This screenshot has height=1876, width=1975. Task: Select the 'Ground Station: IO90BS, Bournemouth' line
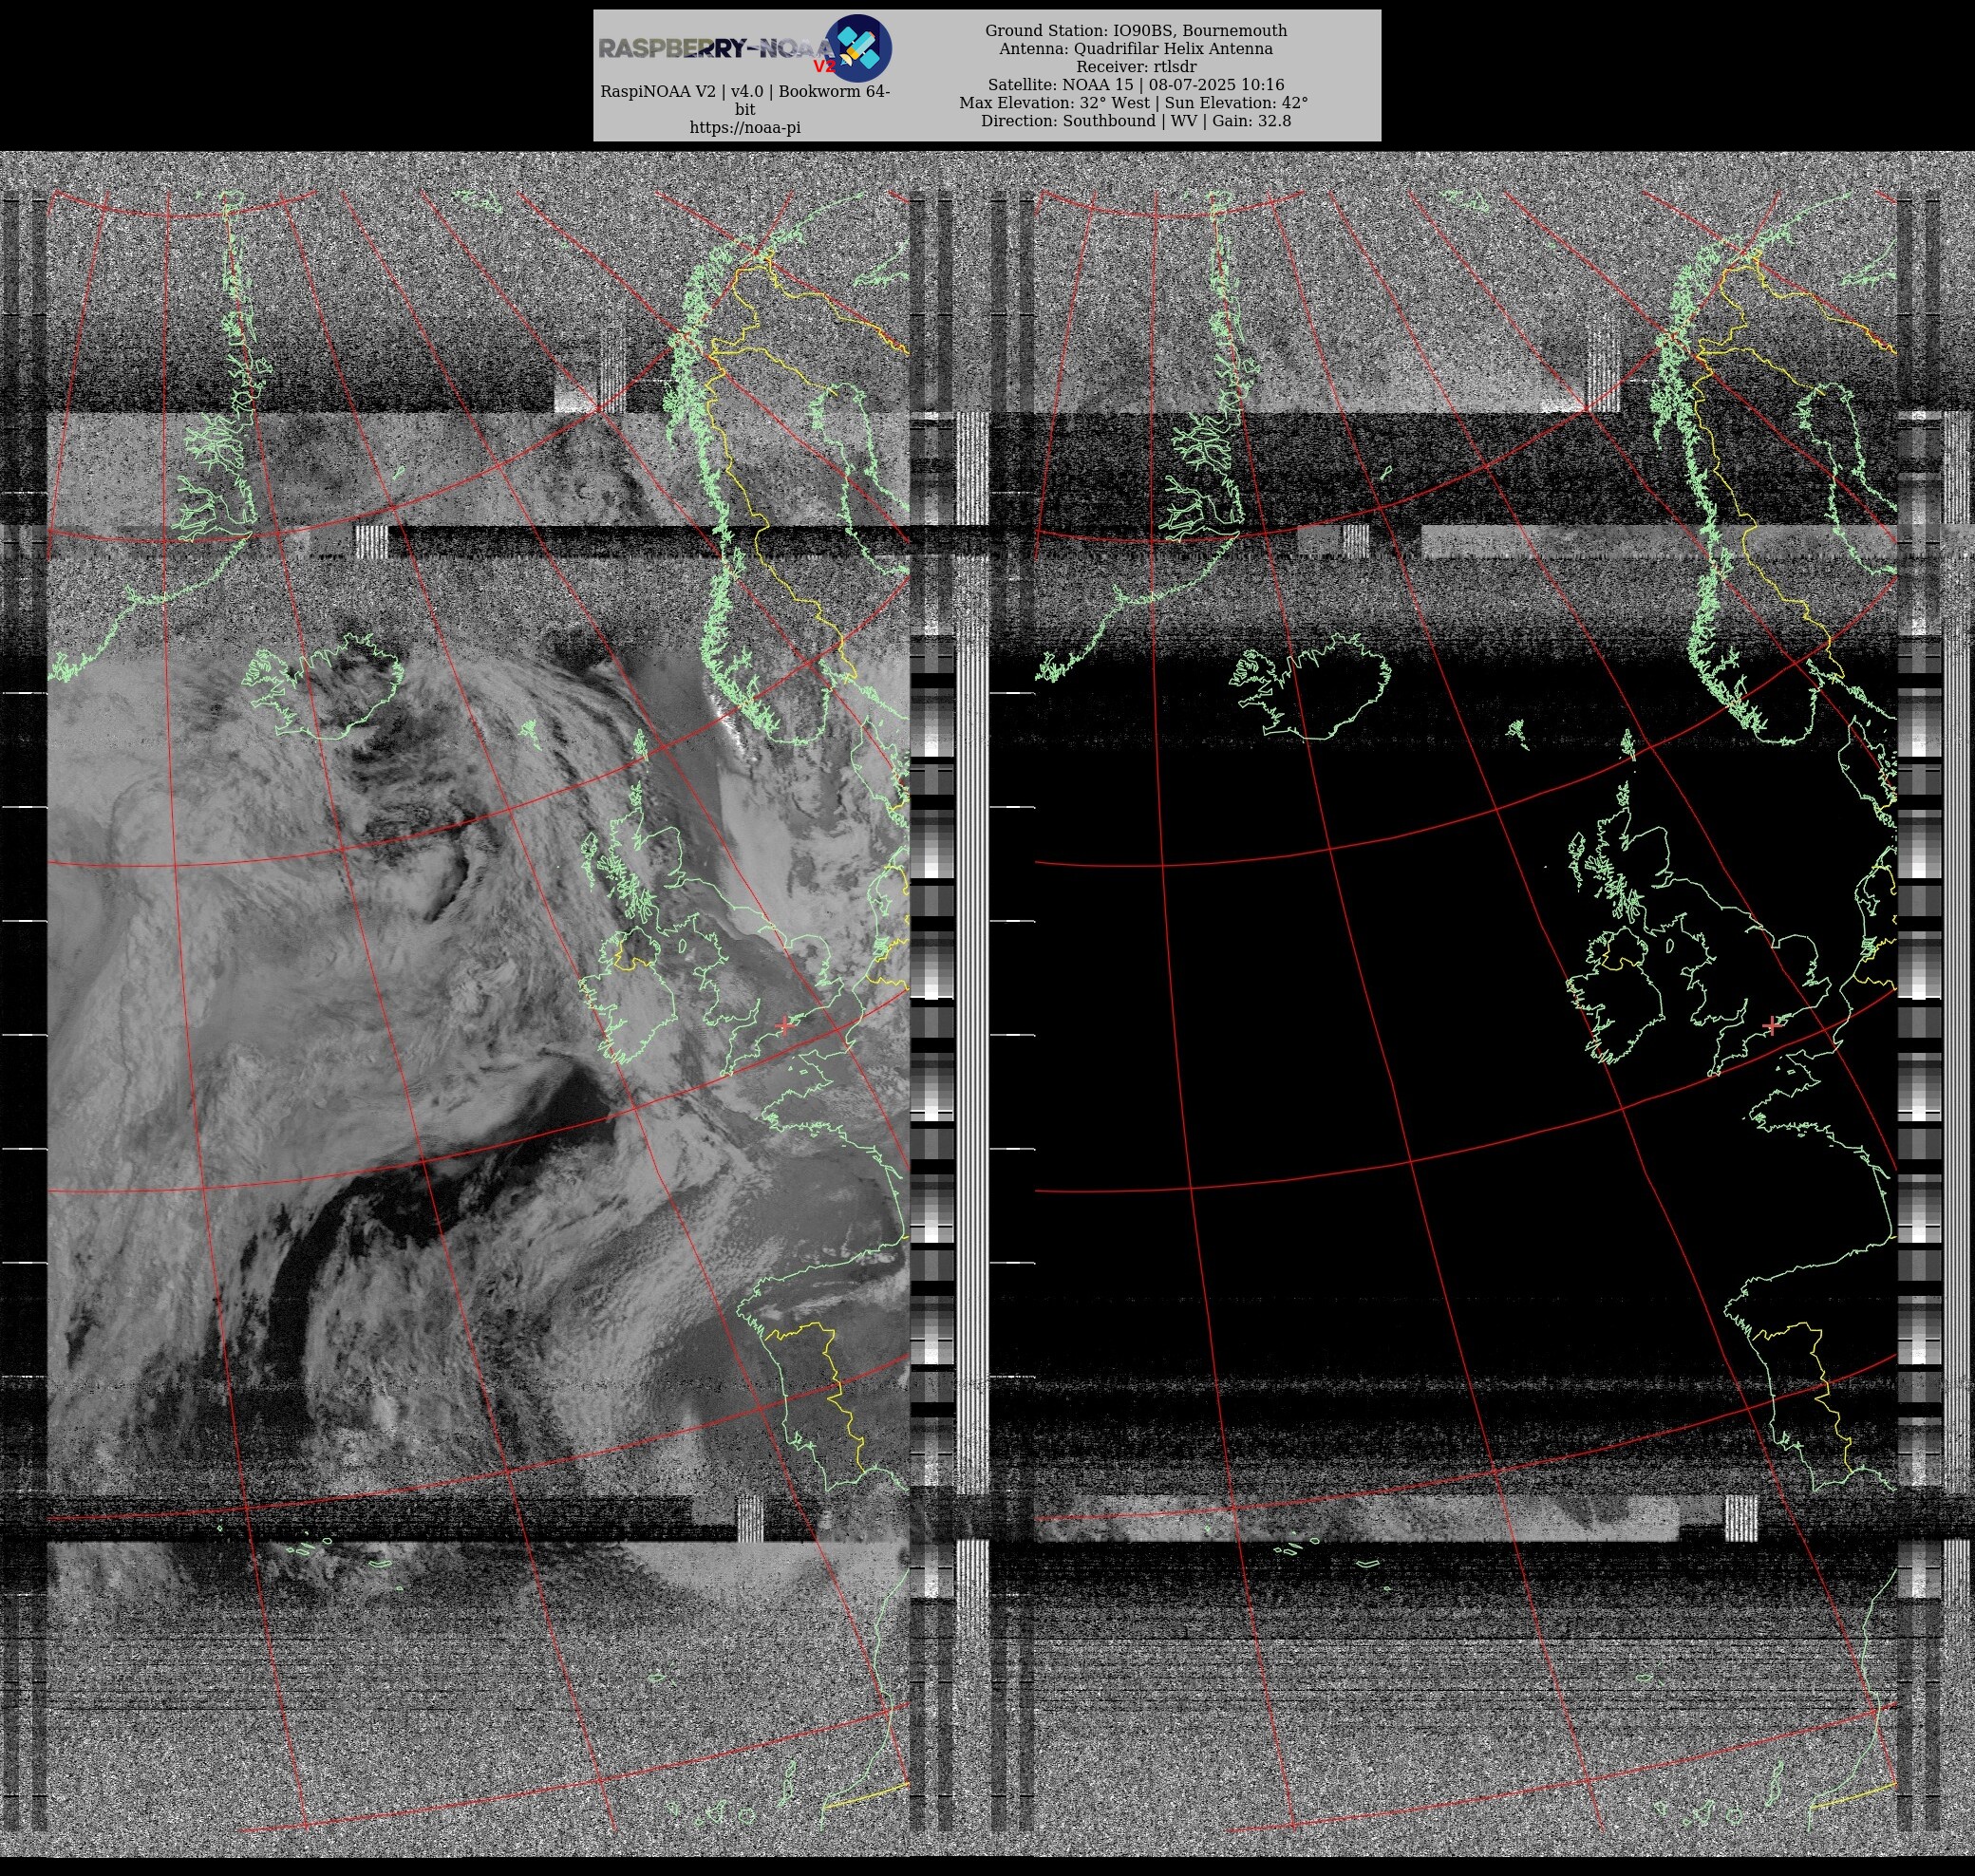point(1136,31)
